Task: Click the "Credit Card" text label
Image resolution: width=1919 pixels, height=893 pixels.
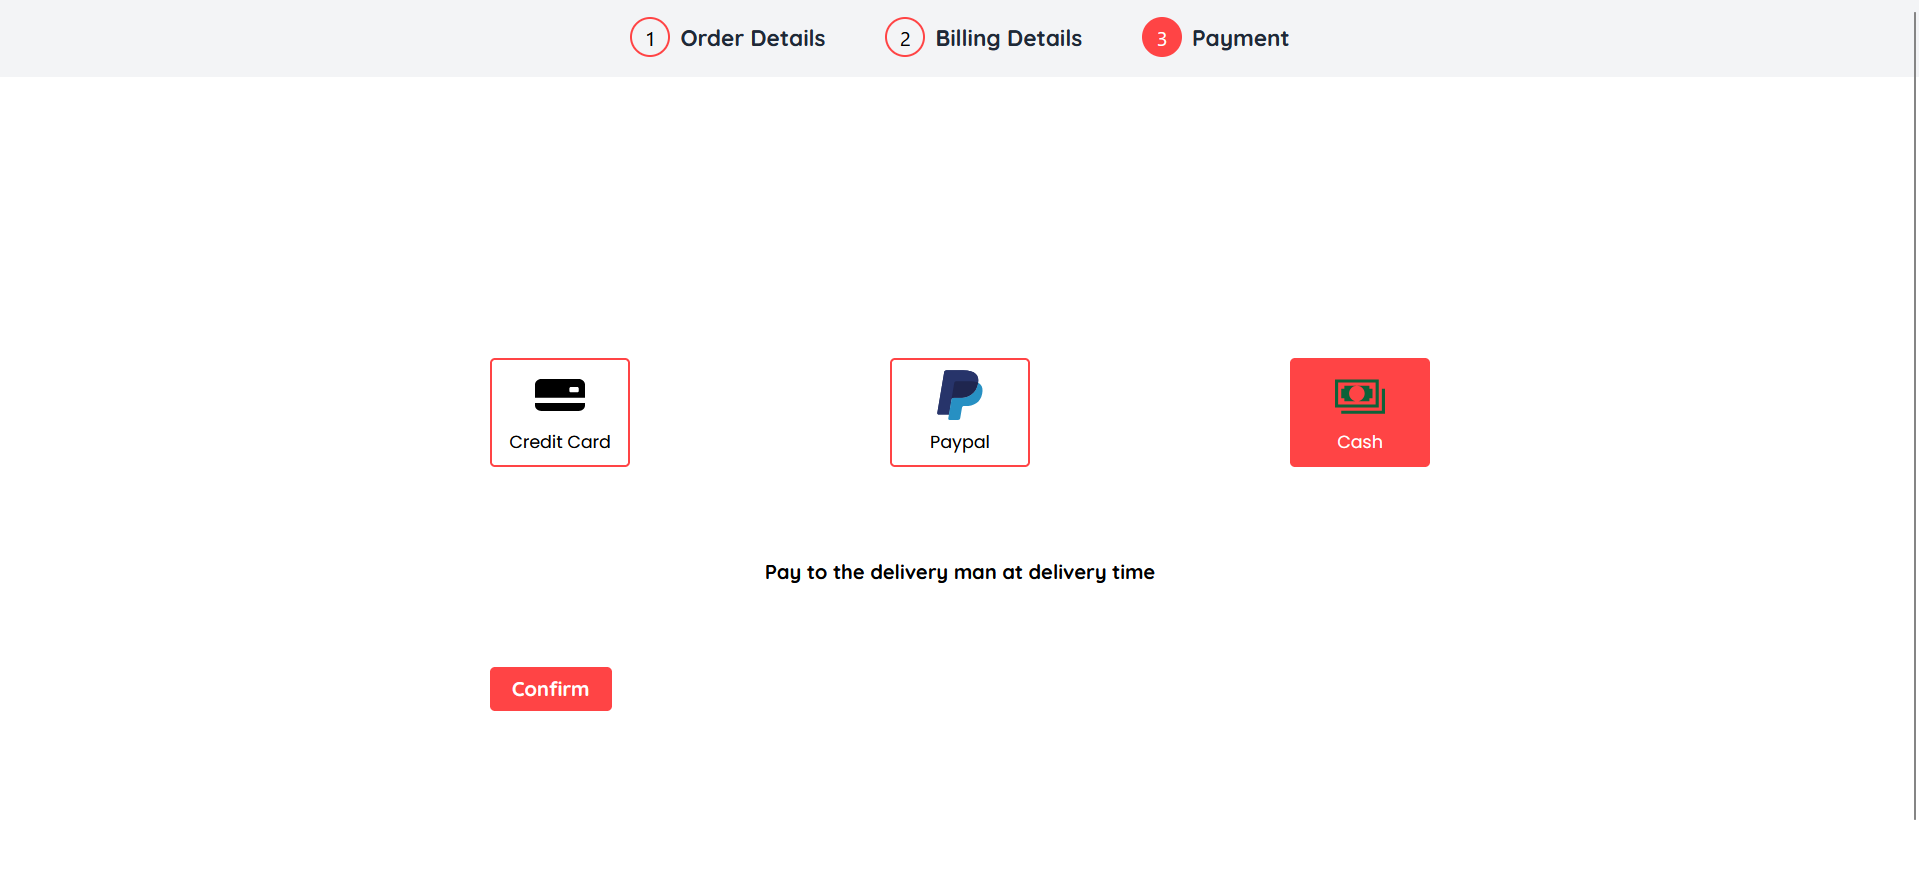Action: 559,442
